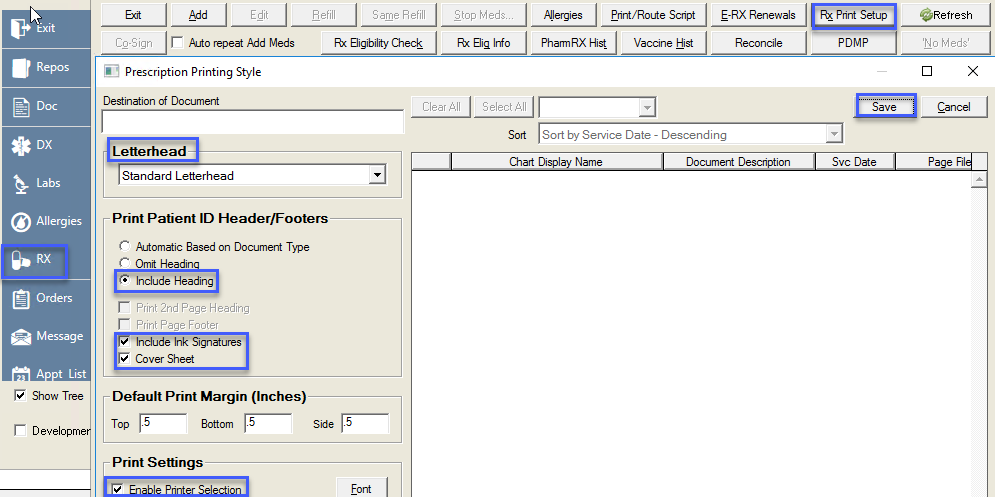
Task: Click the Destination of Document field
Action: [252, 121]
